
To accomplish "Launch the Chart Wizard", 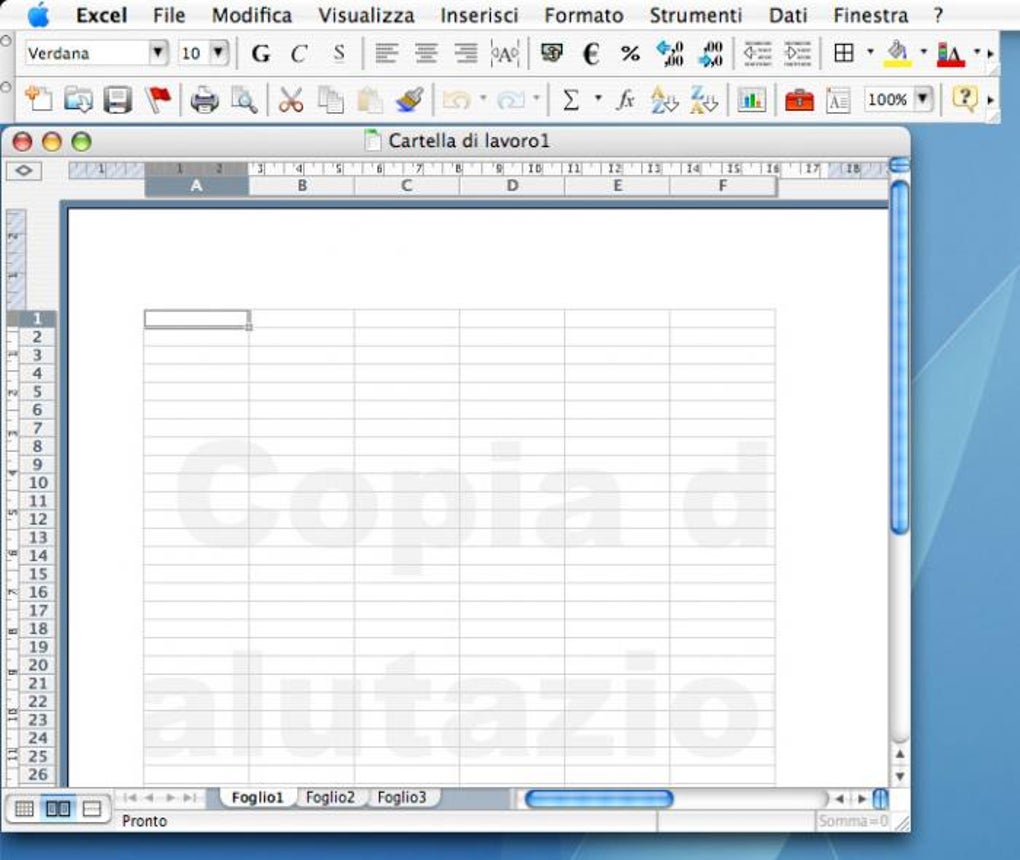I will [751, 100].
